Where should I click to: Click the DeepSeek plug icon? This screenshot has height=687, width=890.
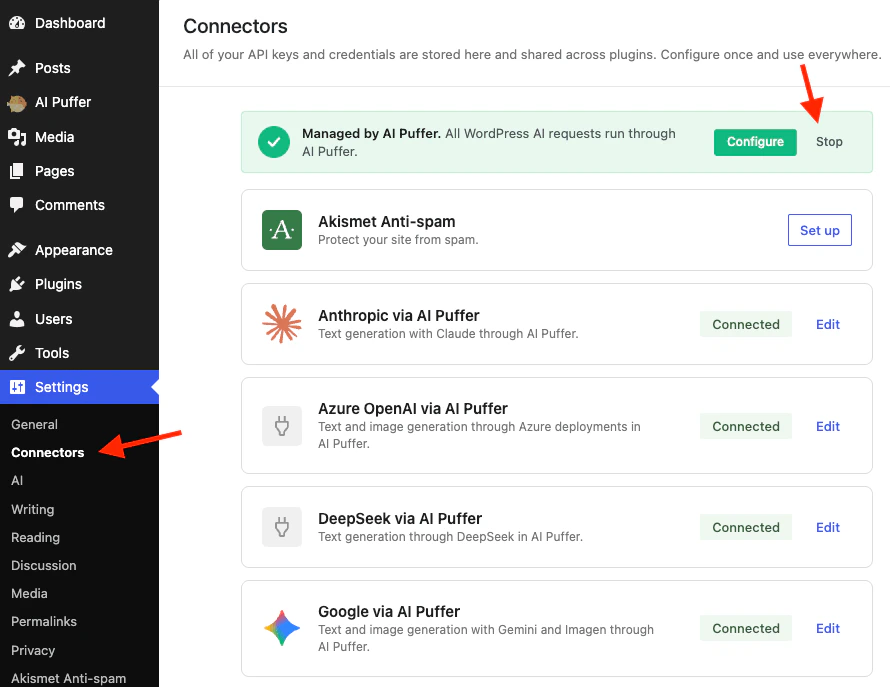[x=282, y=527]
